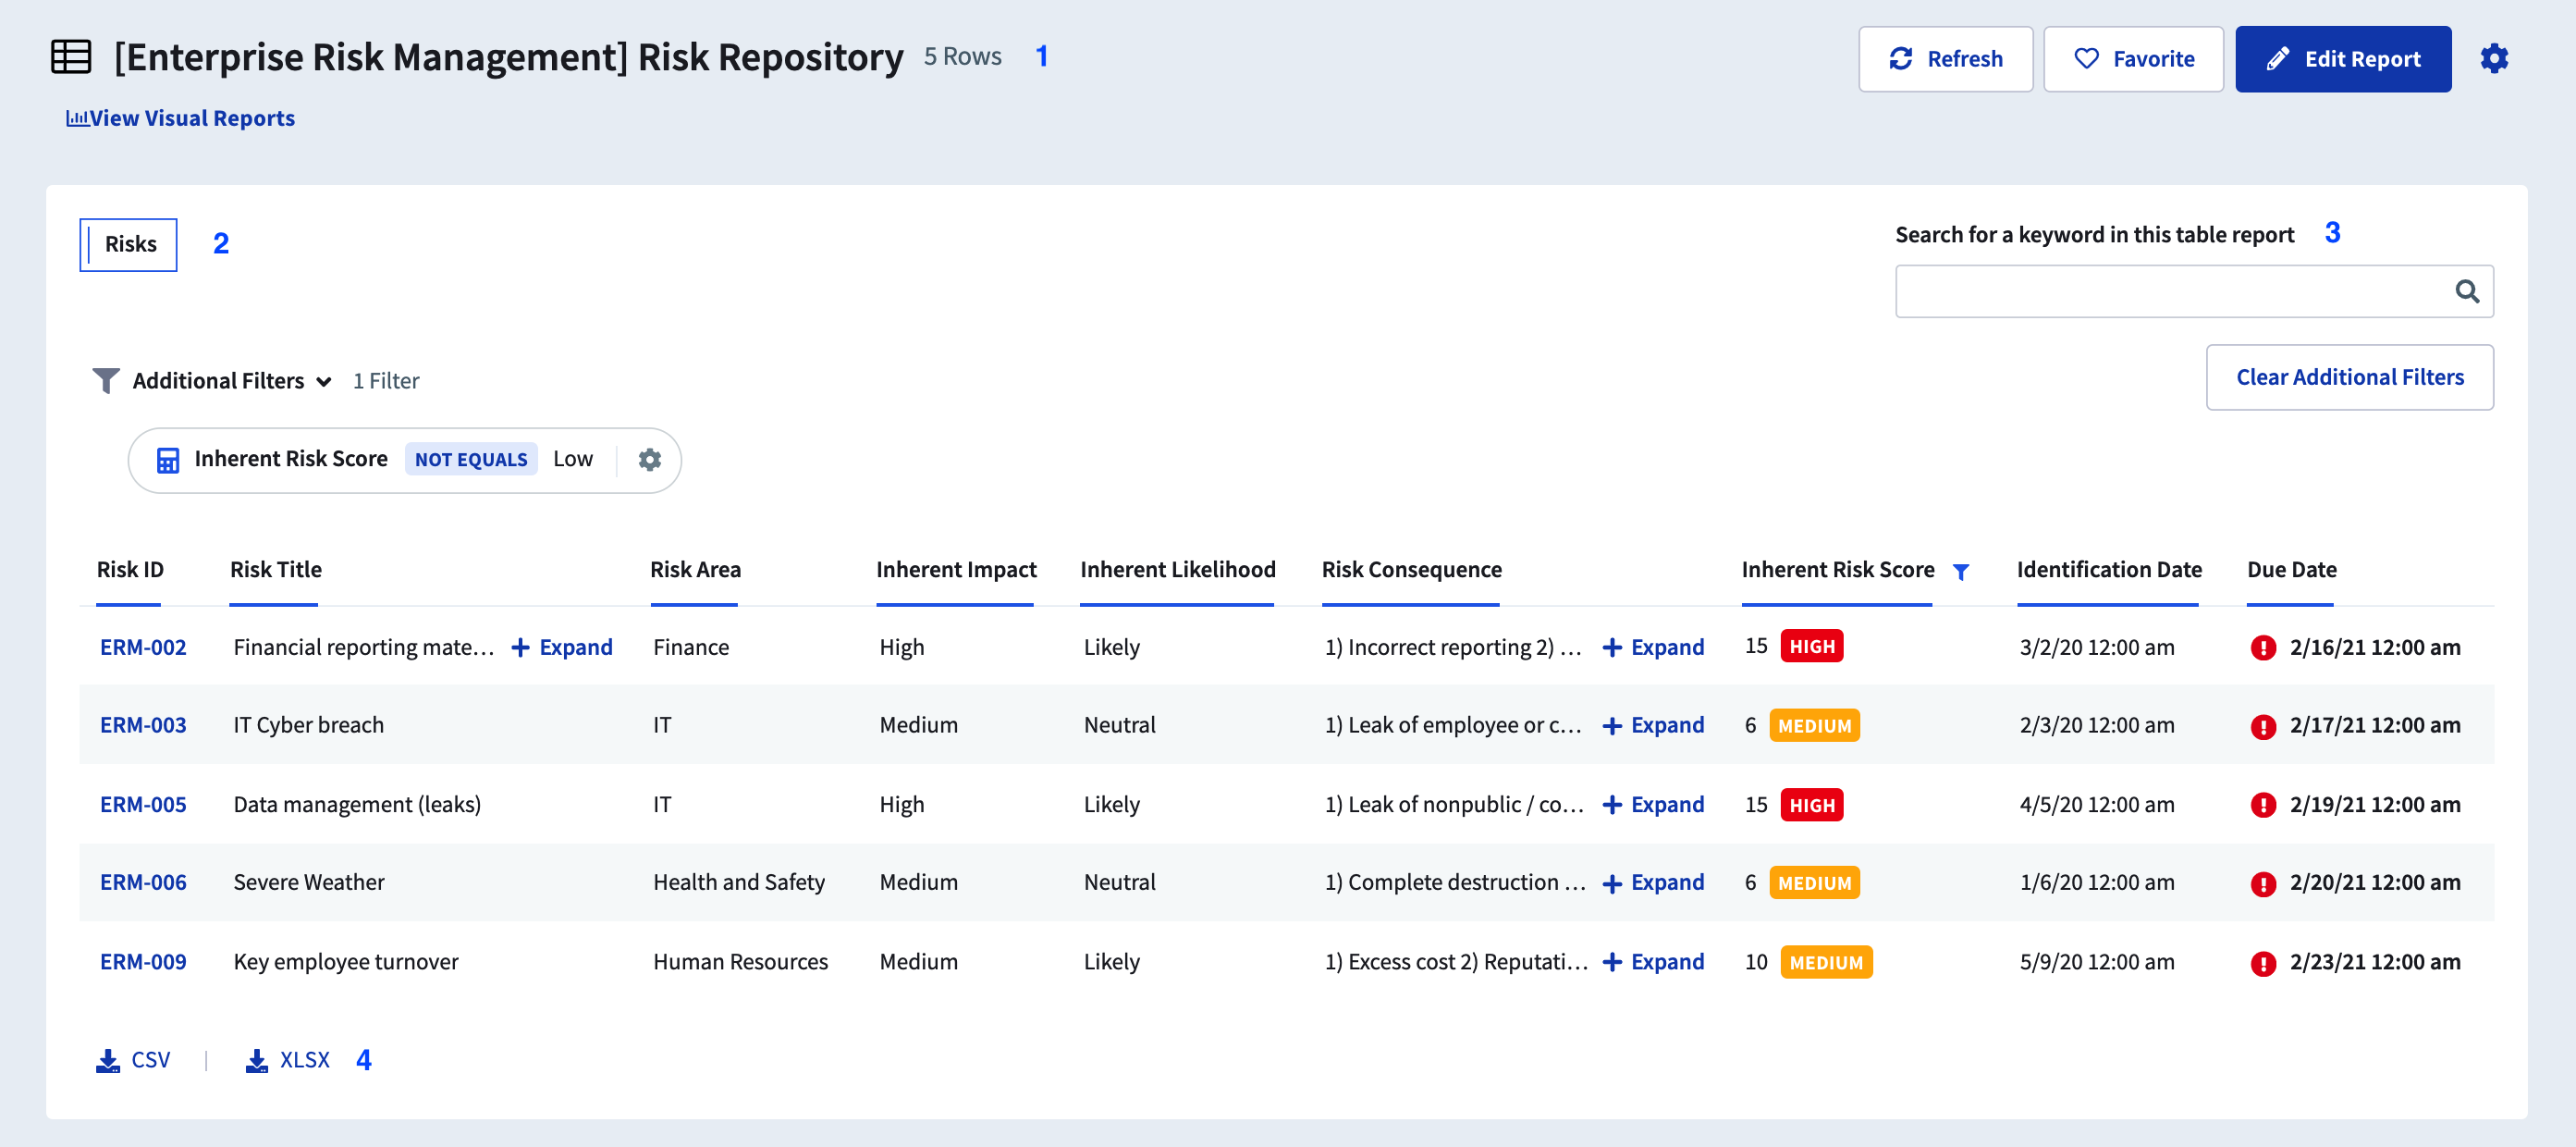Click the filter icon on Inherent Risk Score column
This screenshot has height=1147, width=2576.
click(1960, 571)
